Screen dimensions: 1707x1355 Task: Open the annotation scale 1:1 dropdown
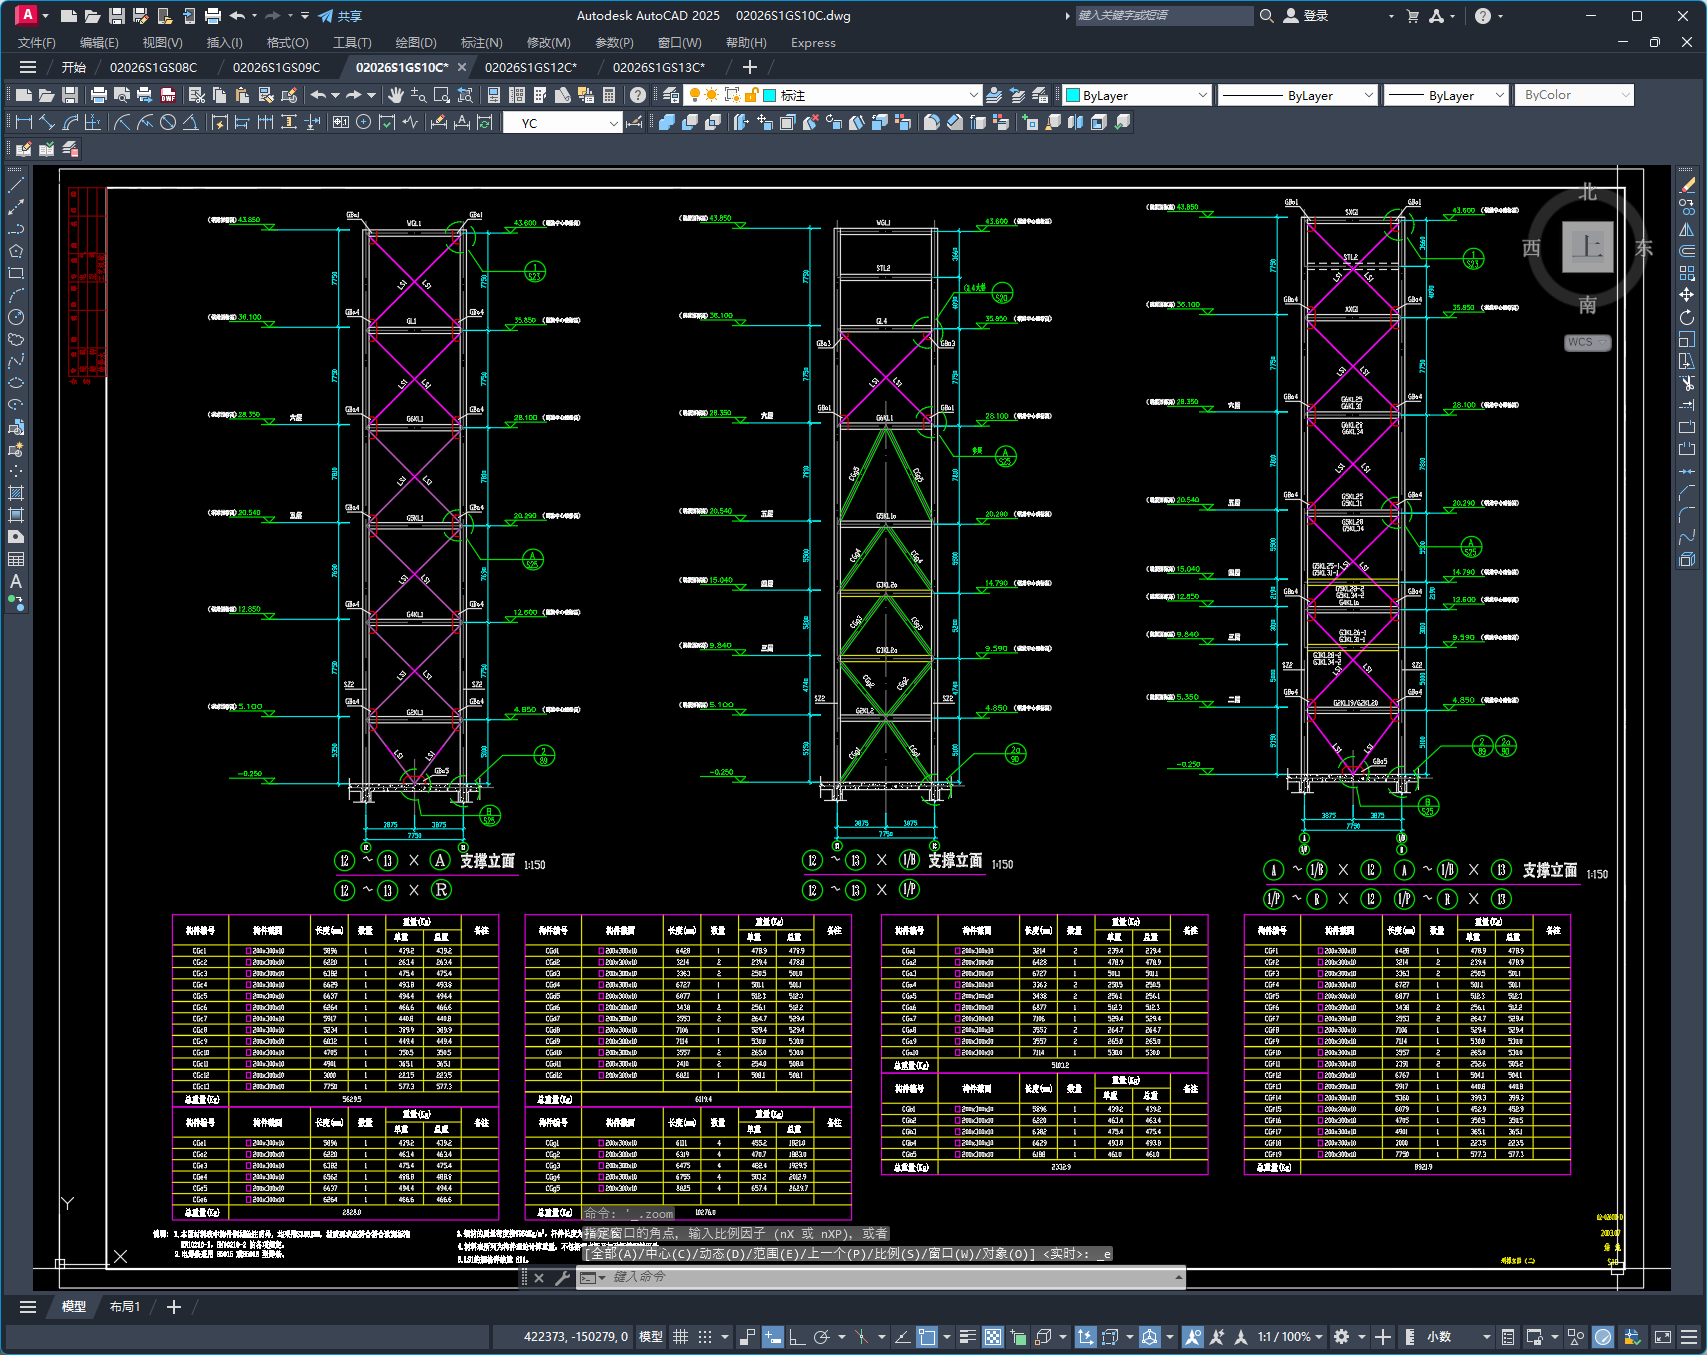[x=1291, y=1336]
